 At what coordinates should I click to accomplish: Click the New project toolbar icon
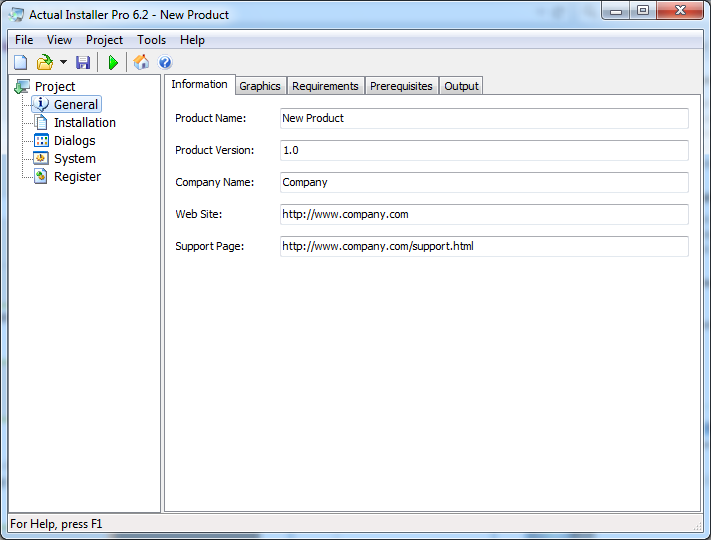pos(21,62)
